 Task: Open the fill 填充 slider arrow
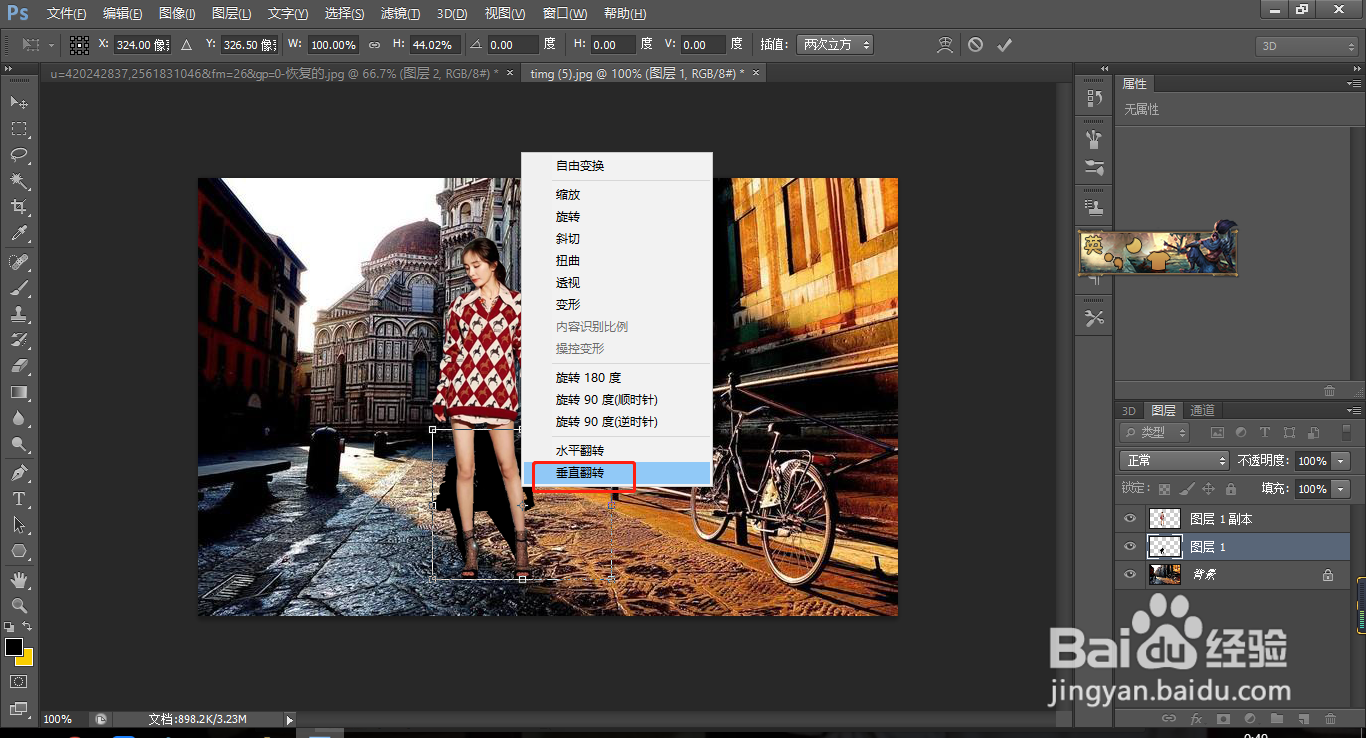click(1342, 489)
